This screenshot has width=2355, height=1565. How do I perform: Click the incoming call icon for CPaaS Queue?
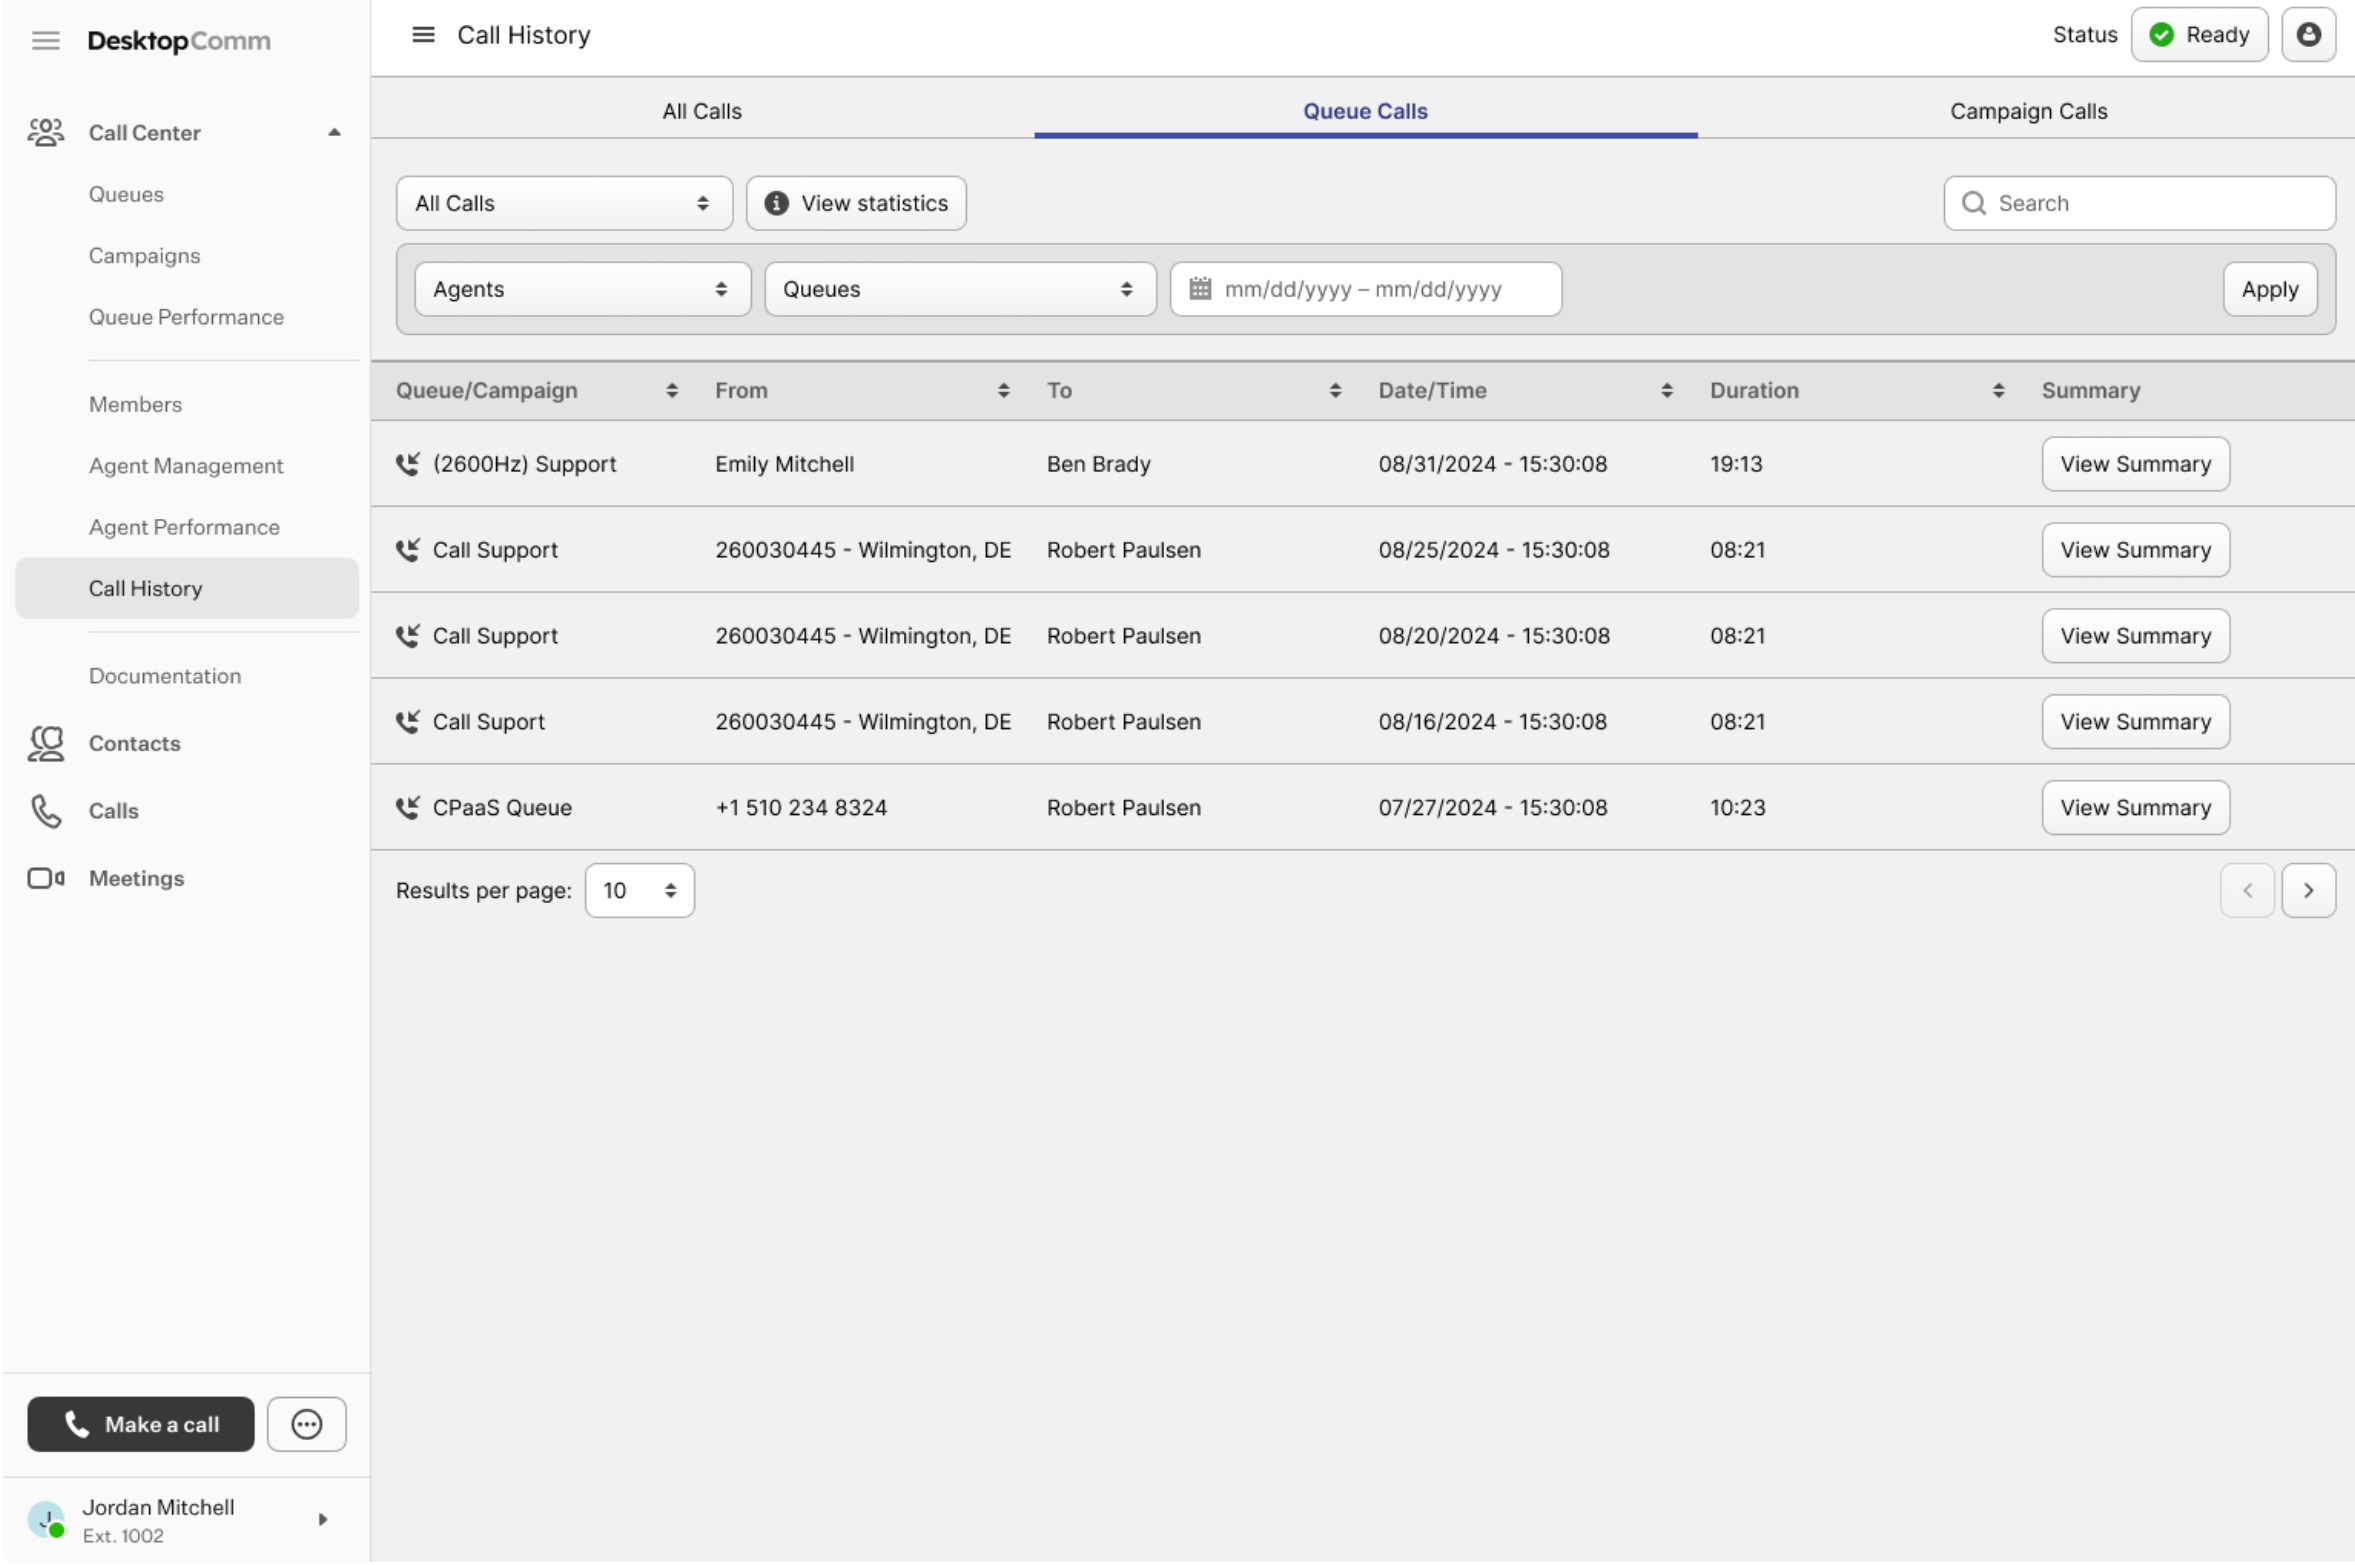point(407,808)
